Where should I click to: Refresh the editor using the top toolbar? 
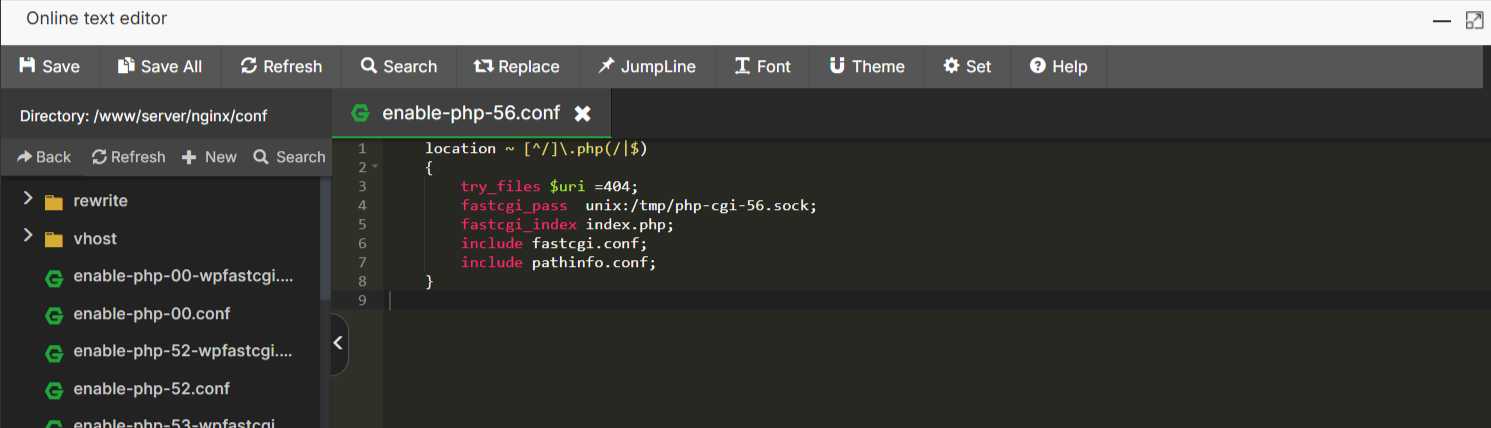281,66
